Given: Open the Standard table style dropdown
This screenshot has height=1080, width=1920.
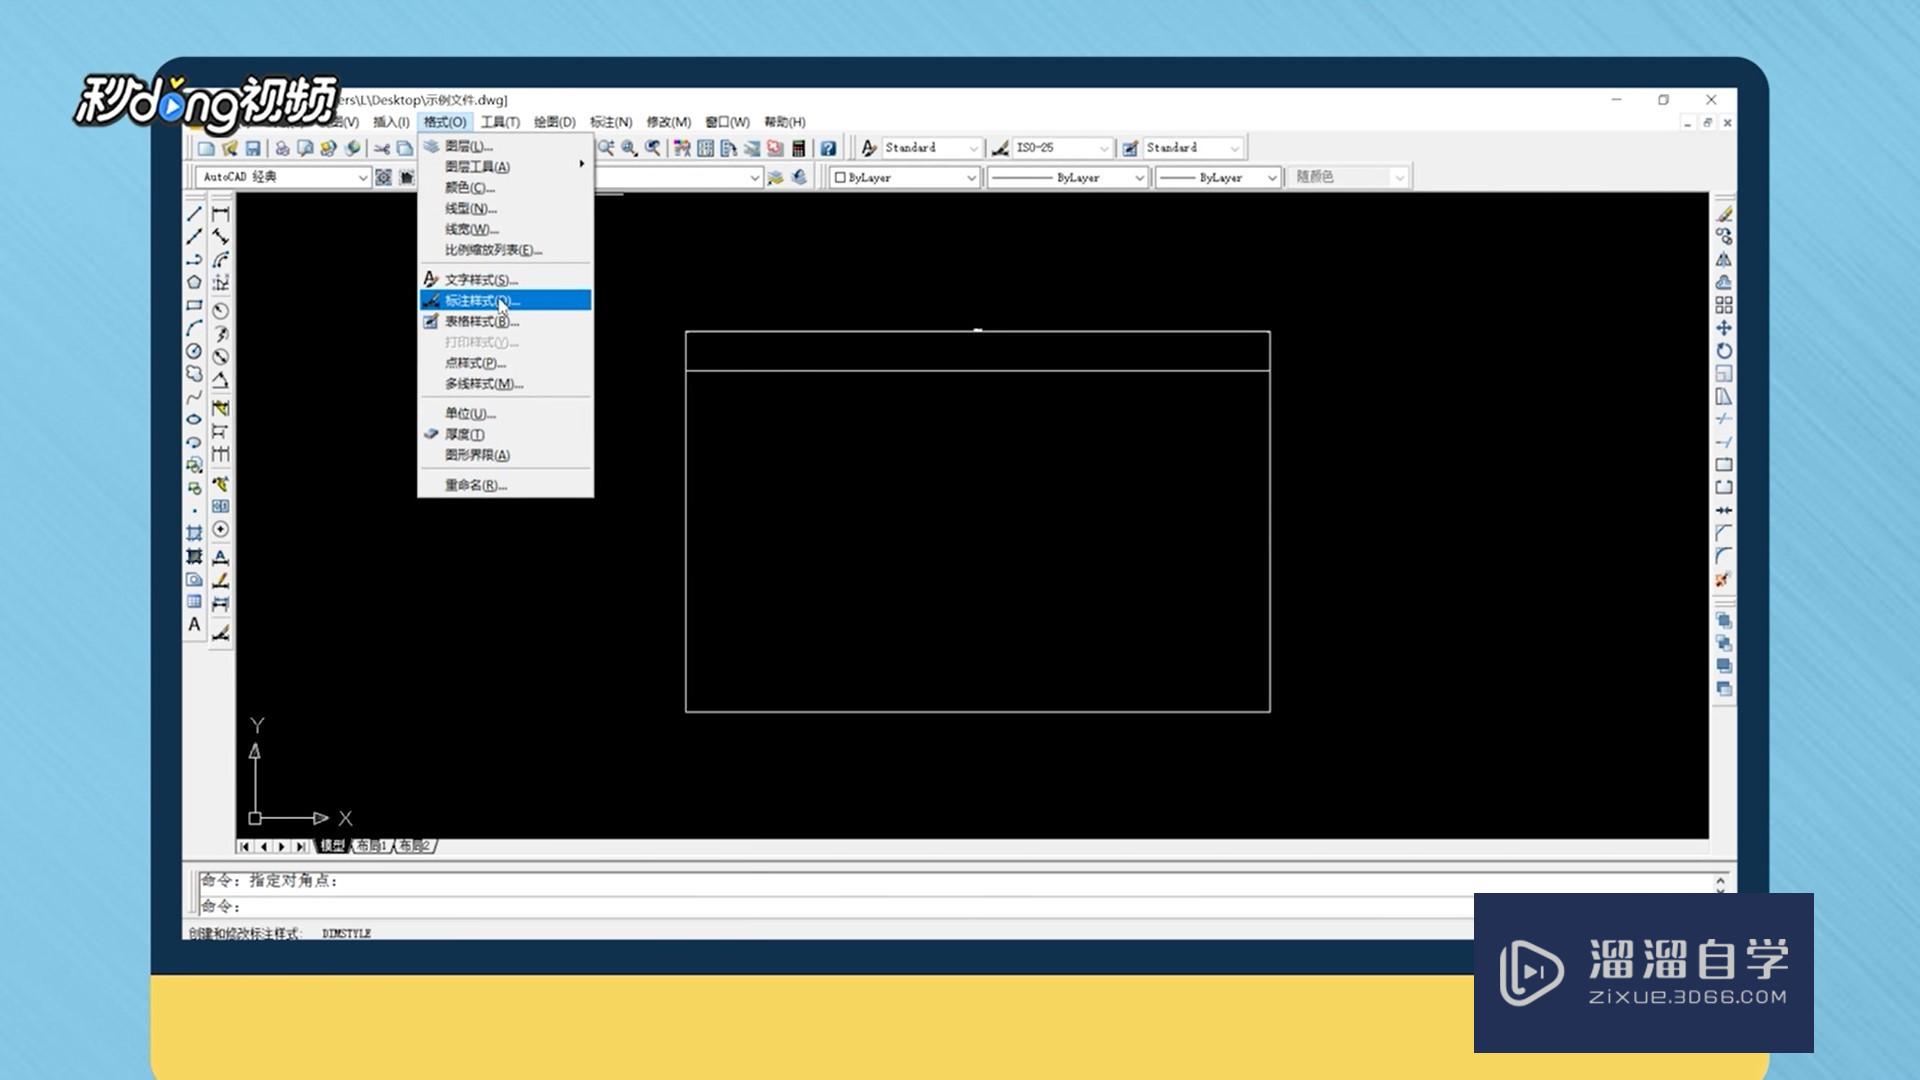Looking at the screenshot, I should pos(1192,148).
